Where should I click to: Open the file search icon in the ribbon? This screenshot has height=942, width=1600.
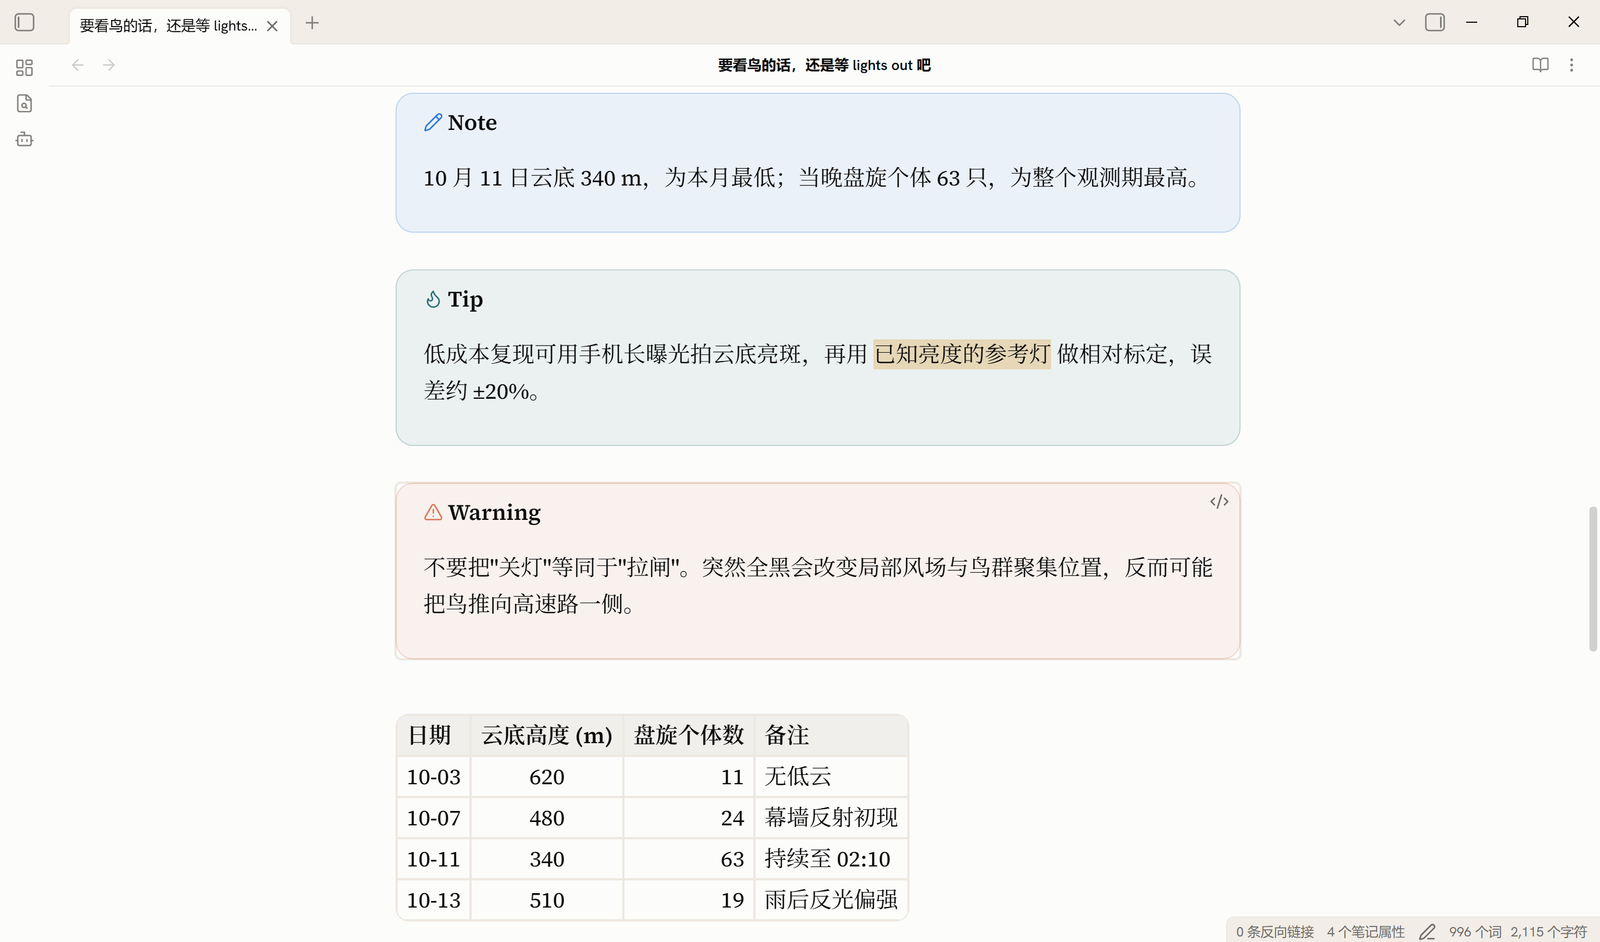pyautogui.click(x=25, y=103)
